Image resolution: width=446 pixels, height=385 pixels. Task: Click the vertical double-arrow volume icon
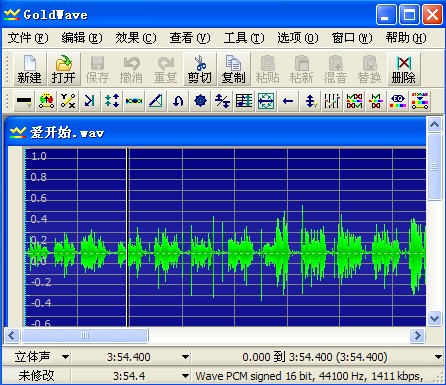coord(310,101)
